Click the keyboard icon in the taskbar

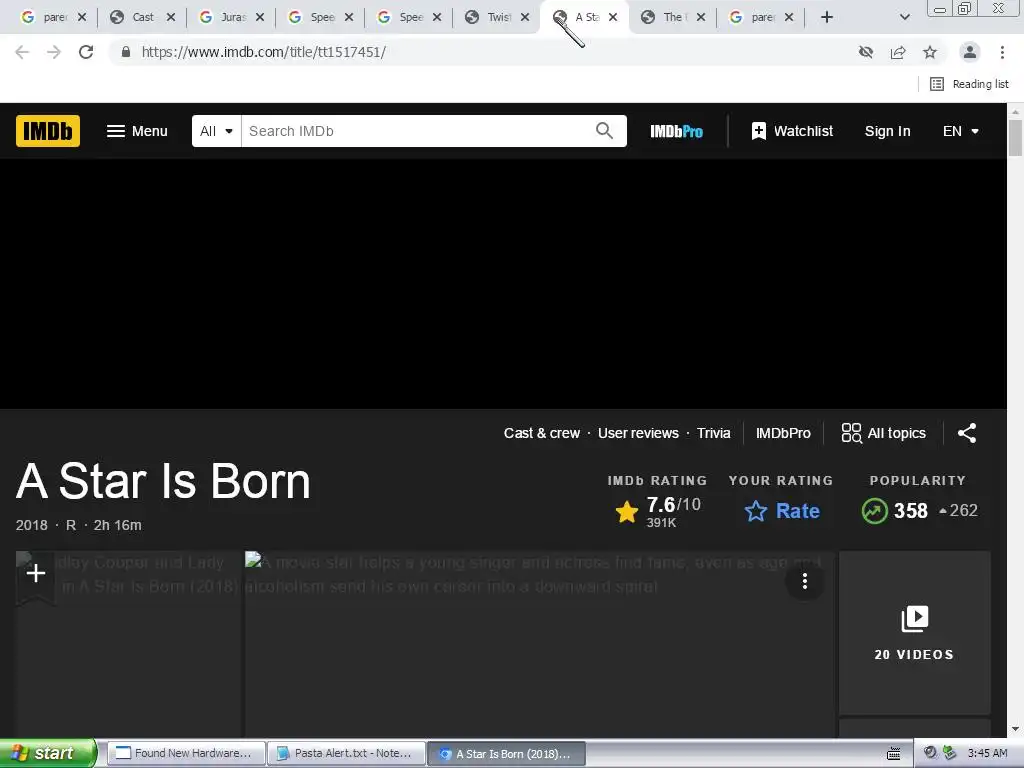pos(894,754)
